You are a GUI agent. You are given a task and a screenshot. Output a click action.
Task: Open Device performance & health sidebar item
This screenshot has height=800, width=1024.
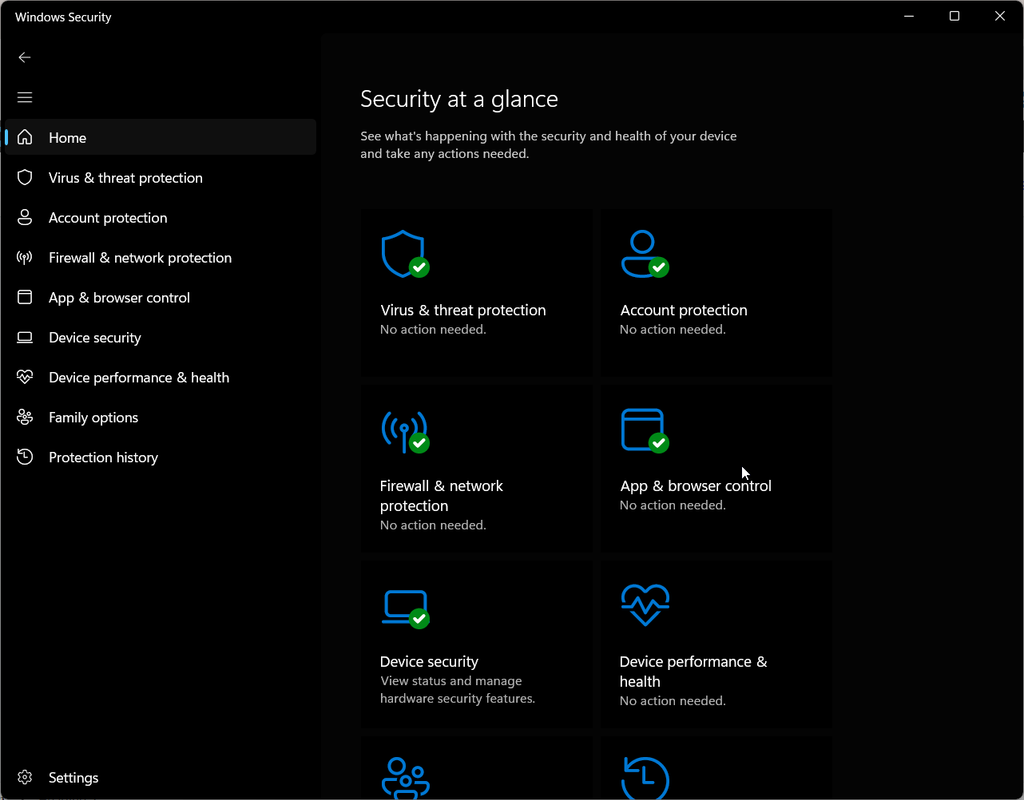161,377
